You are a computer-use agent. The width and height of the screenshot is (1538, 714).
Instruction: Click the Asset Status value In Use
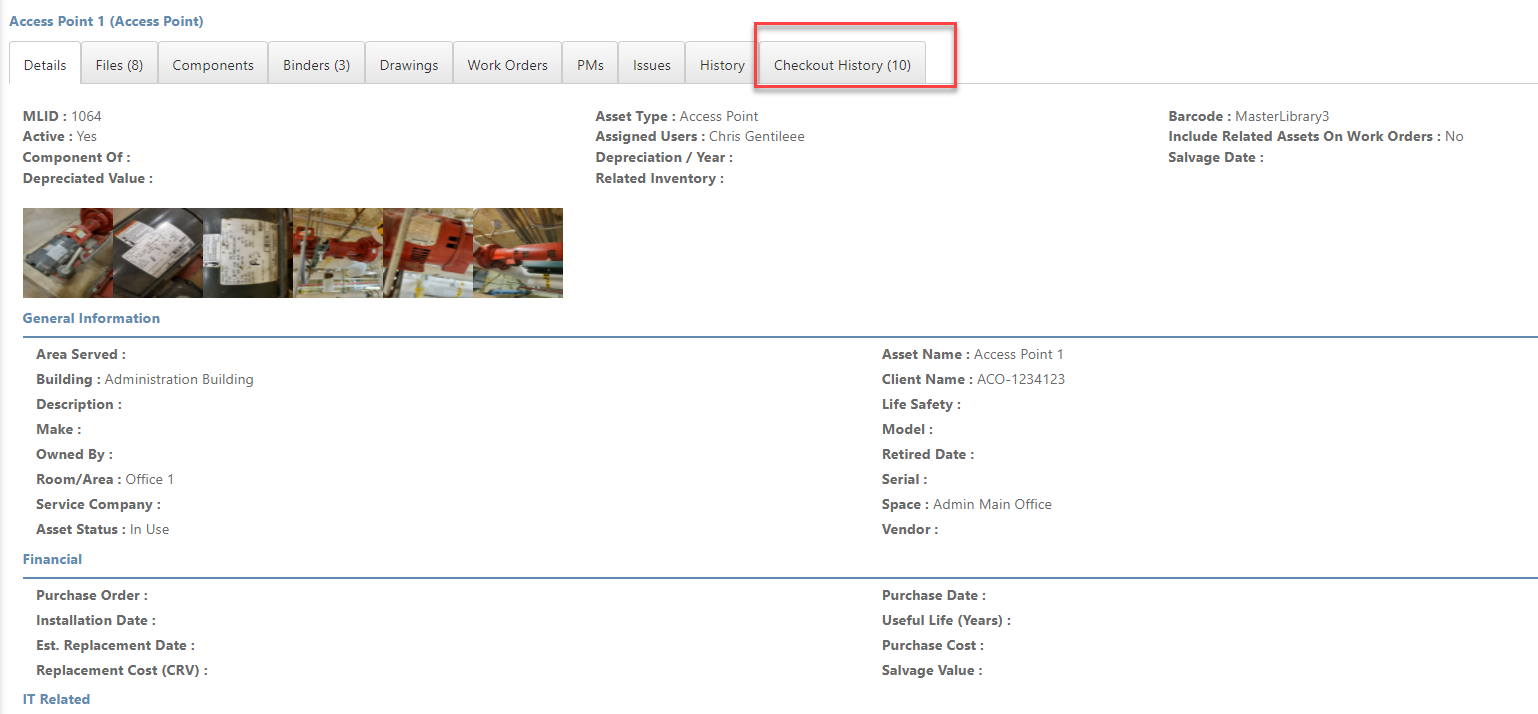point(150,529)
